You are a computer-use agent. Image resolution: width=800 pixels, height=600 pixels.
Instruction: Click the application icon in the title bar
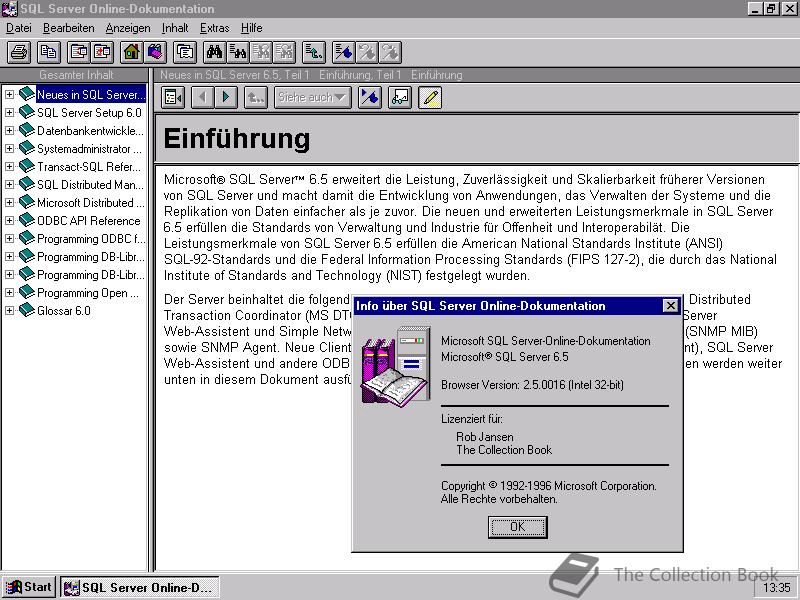9,9
